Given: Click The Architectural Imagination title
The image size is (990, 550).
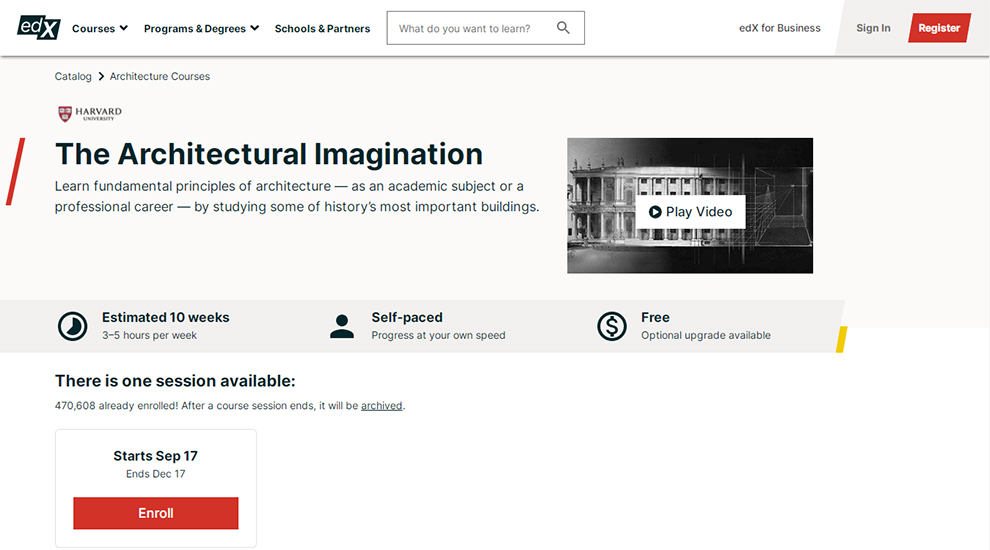Looking at the screenshot, I should pos(269,154).
